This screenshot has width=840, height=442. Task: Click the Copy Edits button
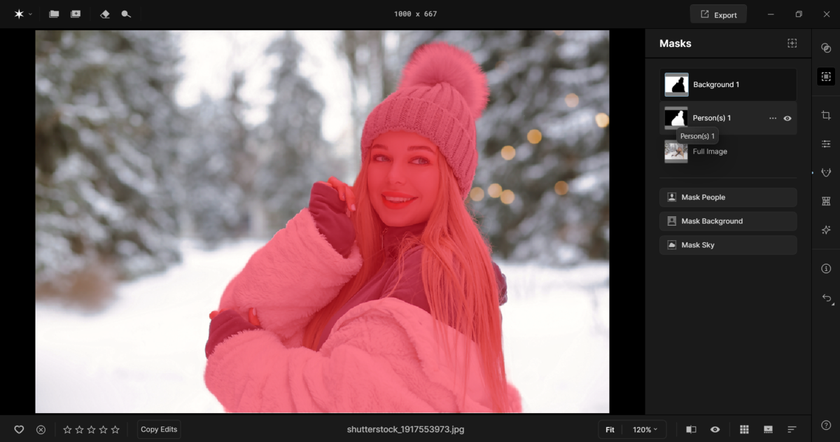(x=159, y=429)
